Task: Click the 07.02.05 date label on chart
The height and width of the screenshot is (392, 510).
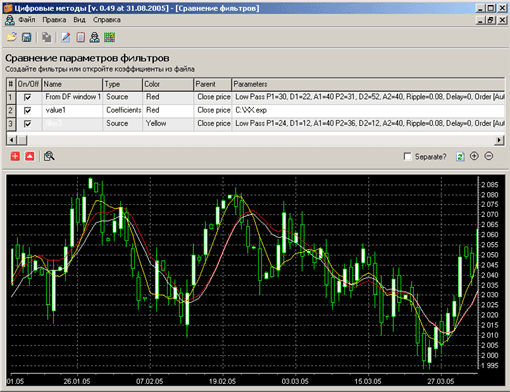Action: tap(149, 381)
